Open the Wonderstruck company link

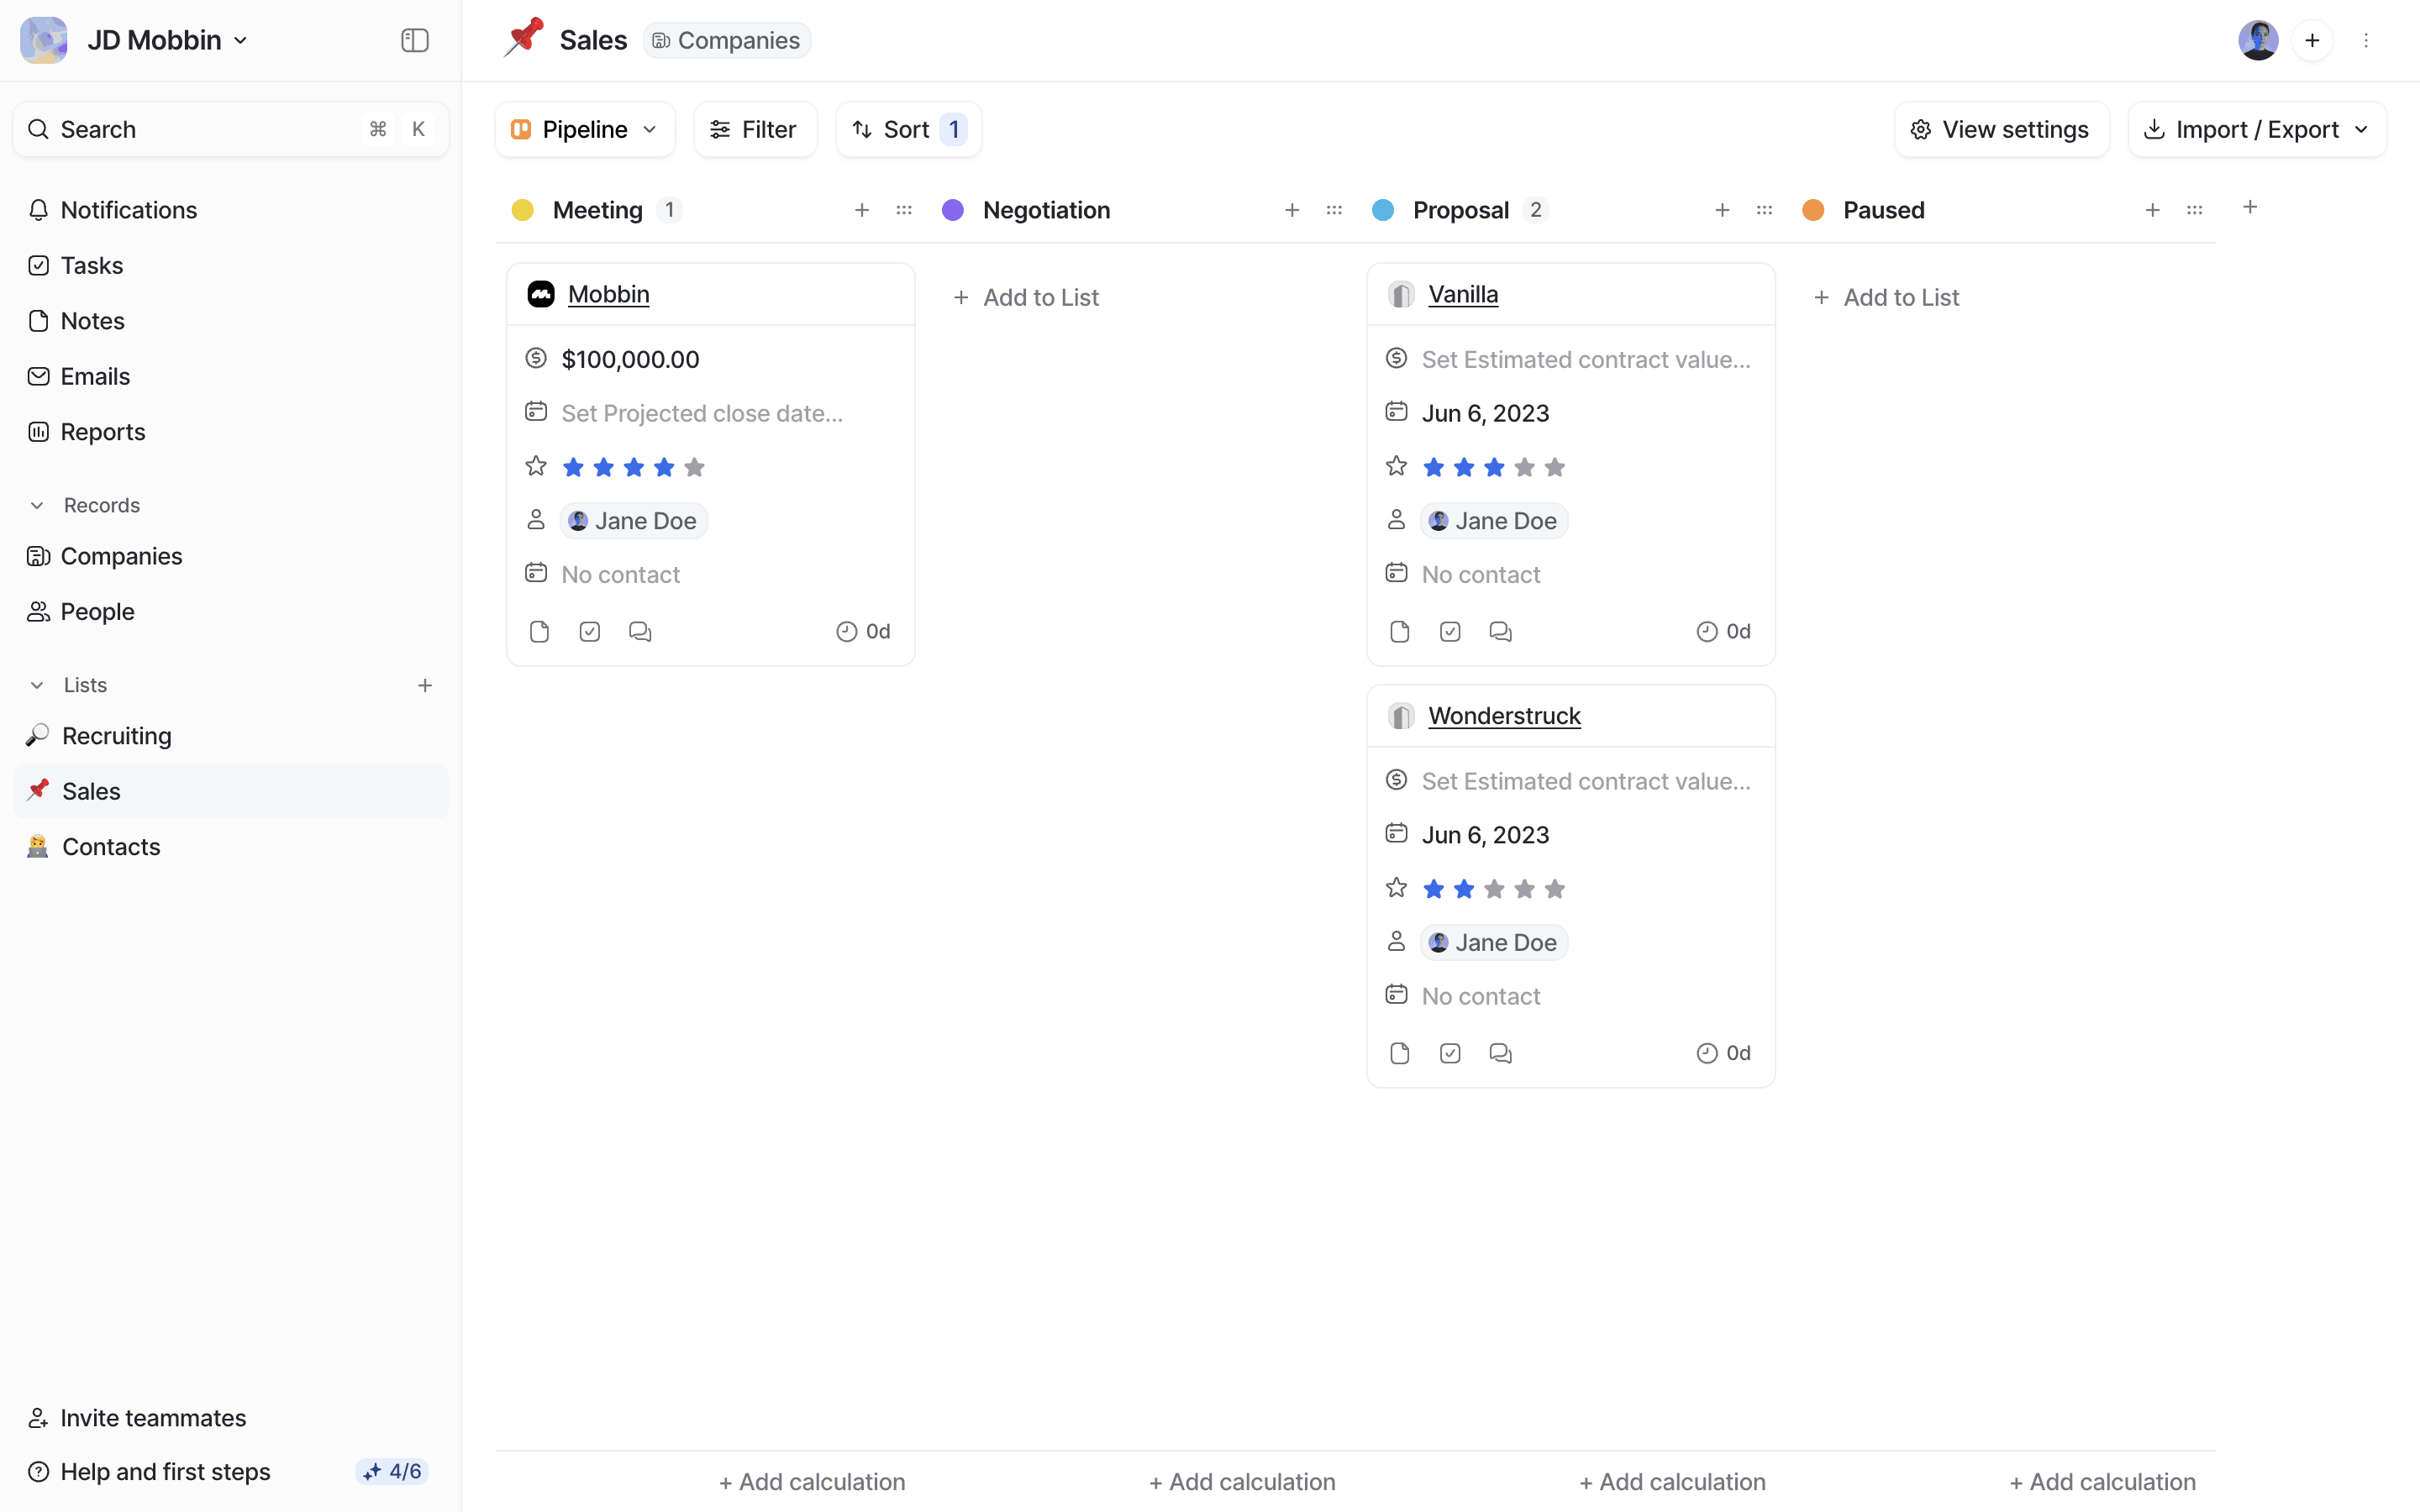pos(1504,716)
